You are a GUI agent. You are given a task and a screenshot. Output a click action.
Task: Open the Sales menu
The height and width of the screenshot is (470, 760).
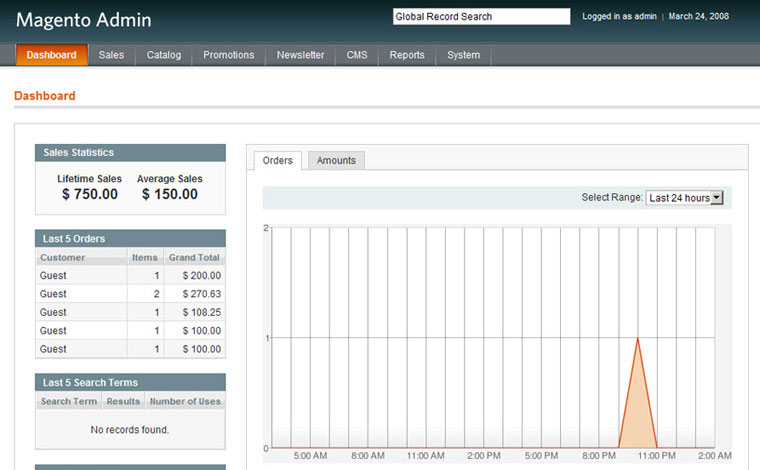click(x=111, y=55)
